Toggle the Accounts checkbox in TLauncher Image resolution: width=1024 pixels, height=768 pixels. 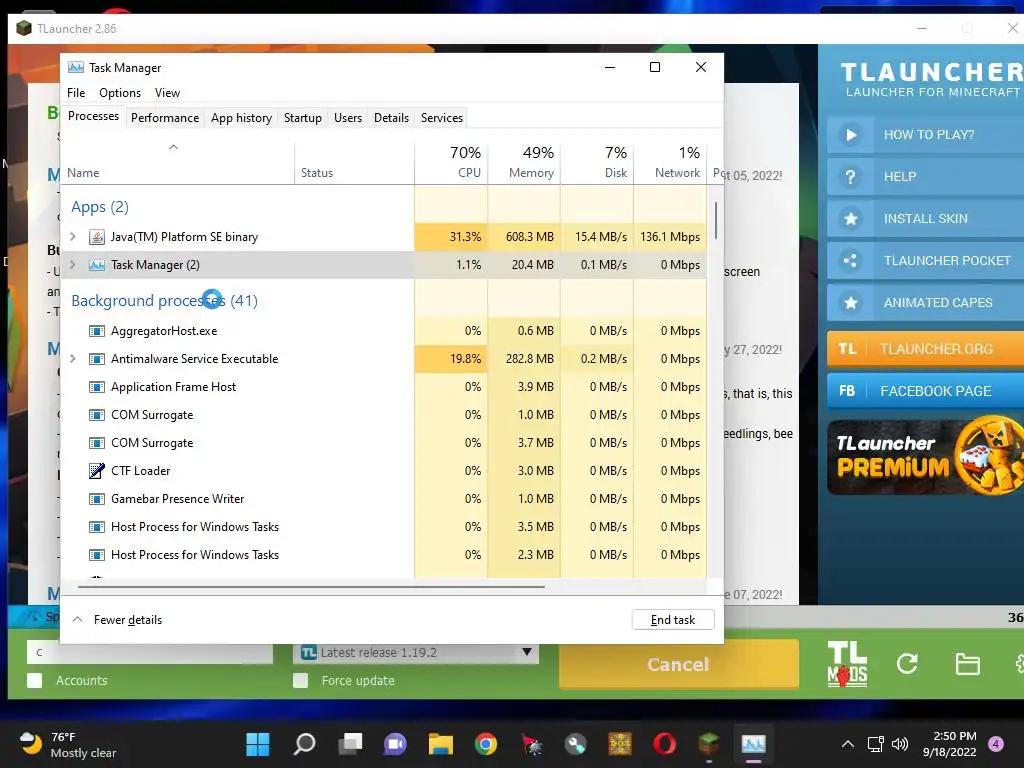(35, 680)
